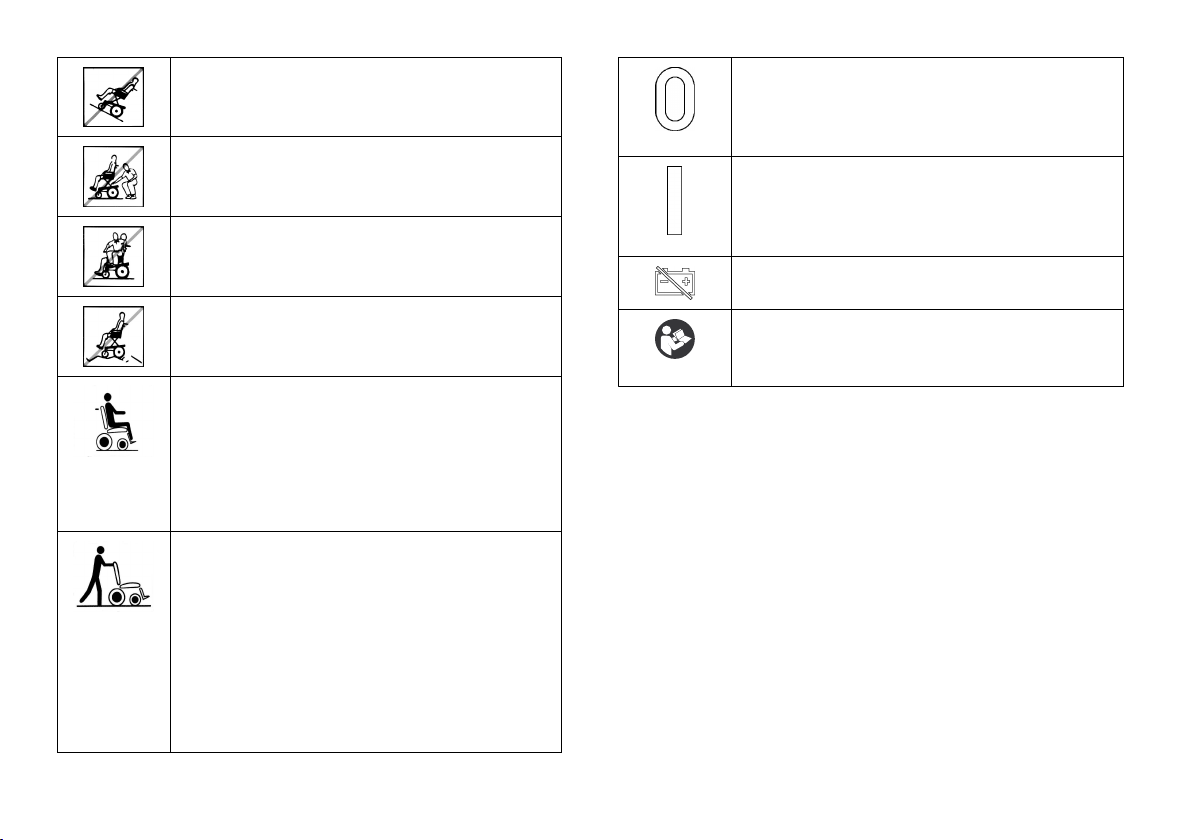Select the vertical bar power-on symbol

click(674, 201)
